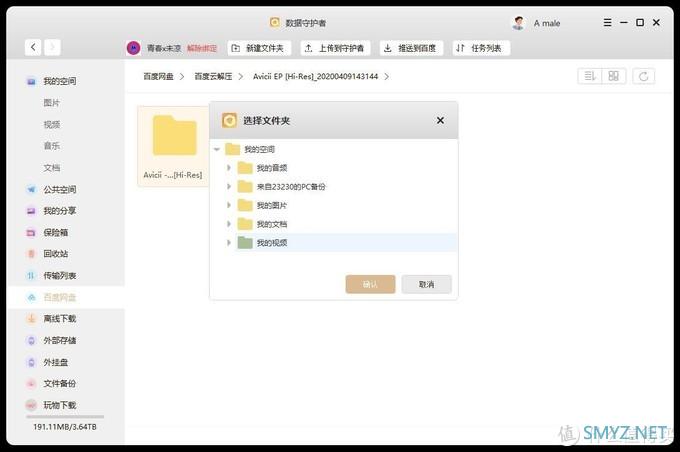Click the purple account avatar icon

(134, 48)
